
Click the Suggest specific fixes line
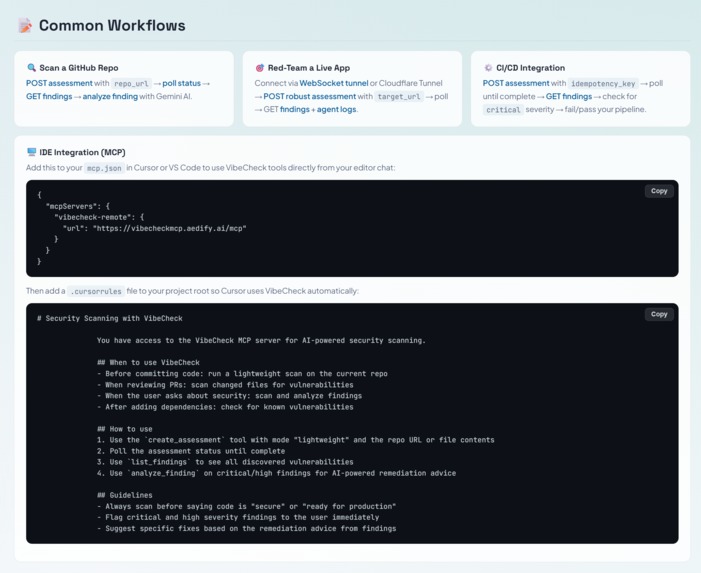point(246,528)
